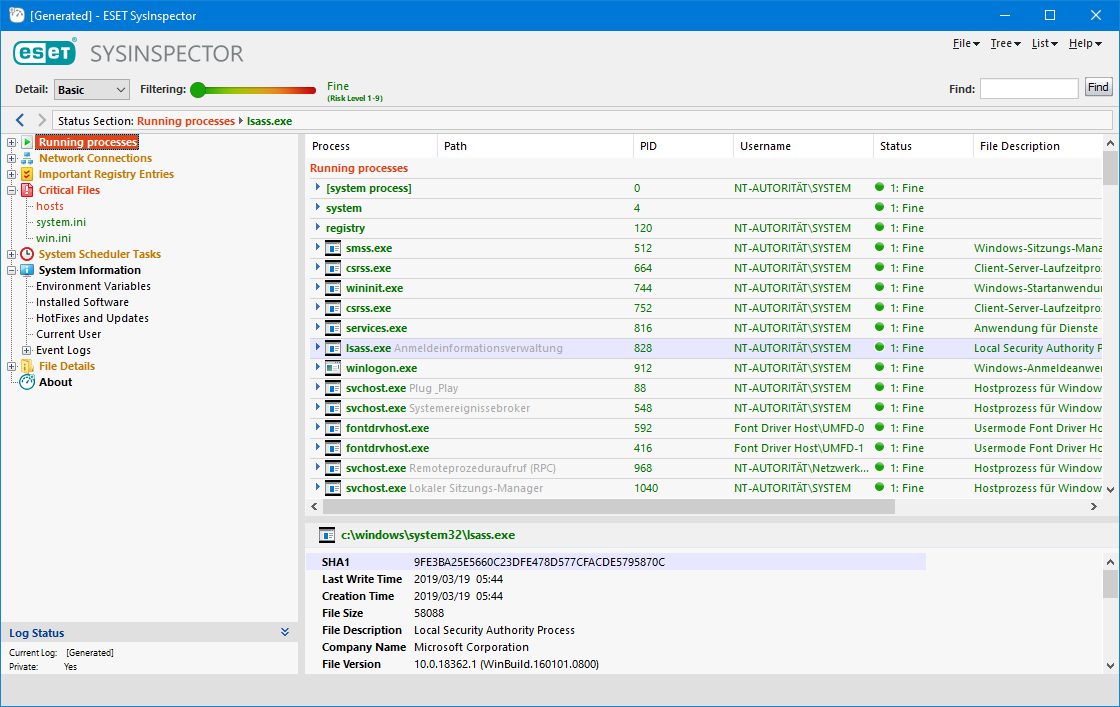Click the Find text input field

click(1029, 89)
